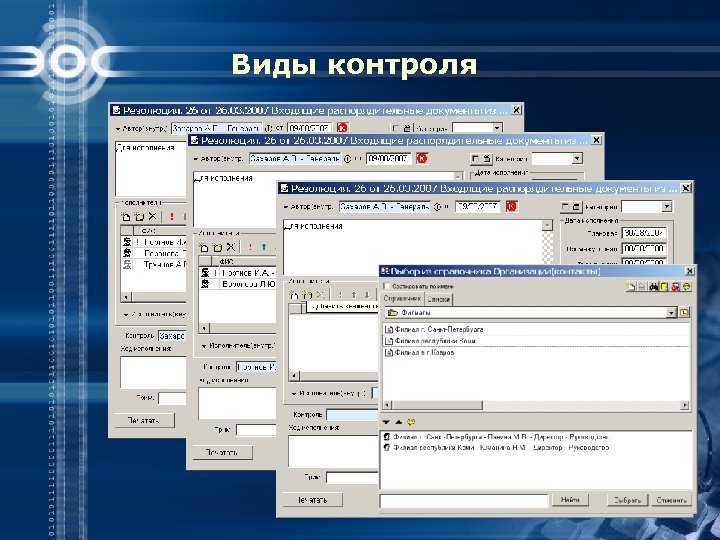The height and width of the screenshot is (540, 720).
Task: Click the green up arrow in the middle Resolution window
Action: coord(264,248)
